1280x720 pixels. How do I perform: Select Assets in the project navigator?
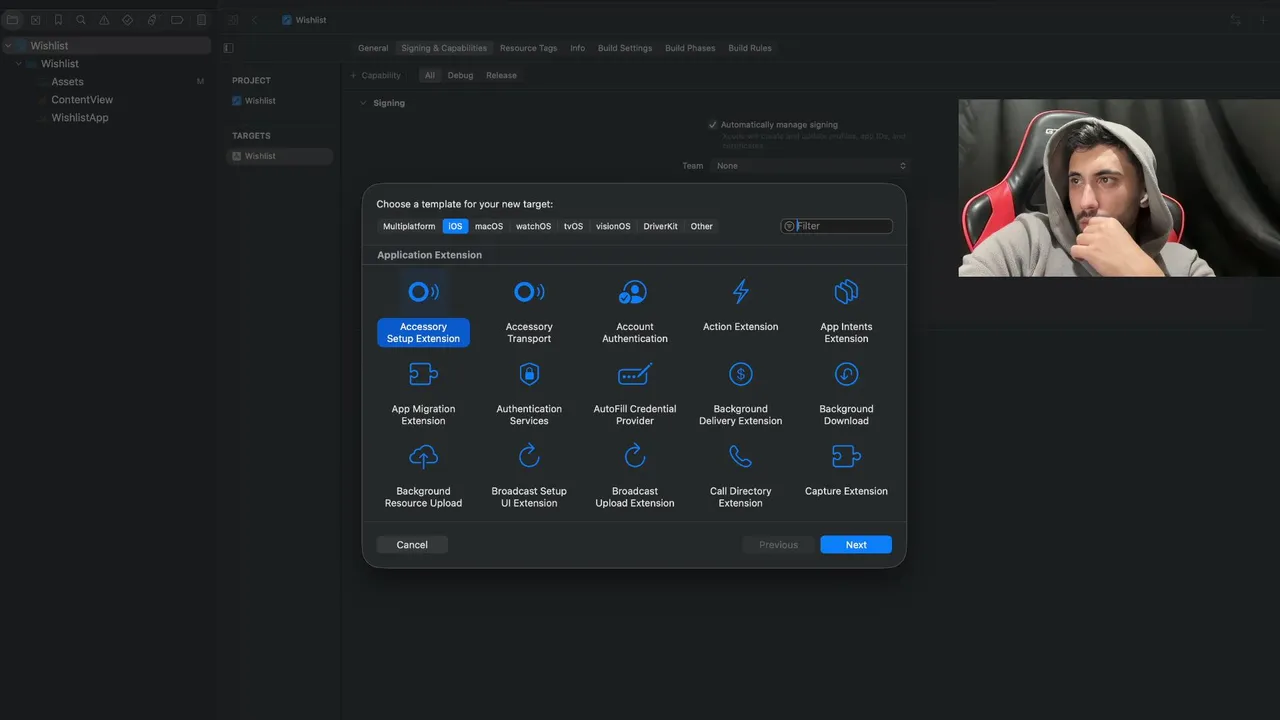click(x=67, y=82)
